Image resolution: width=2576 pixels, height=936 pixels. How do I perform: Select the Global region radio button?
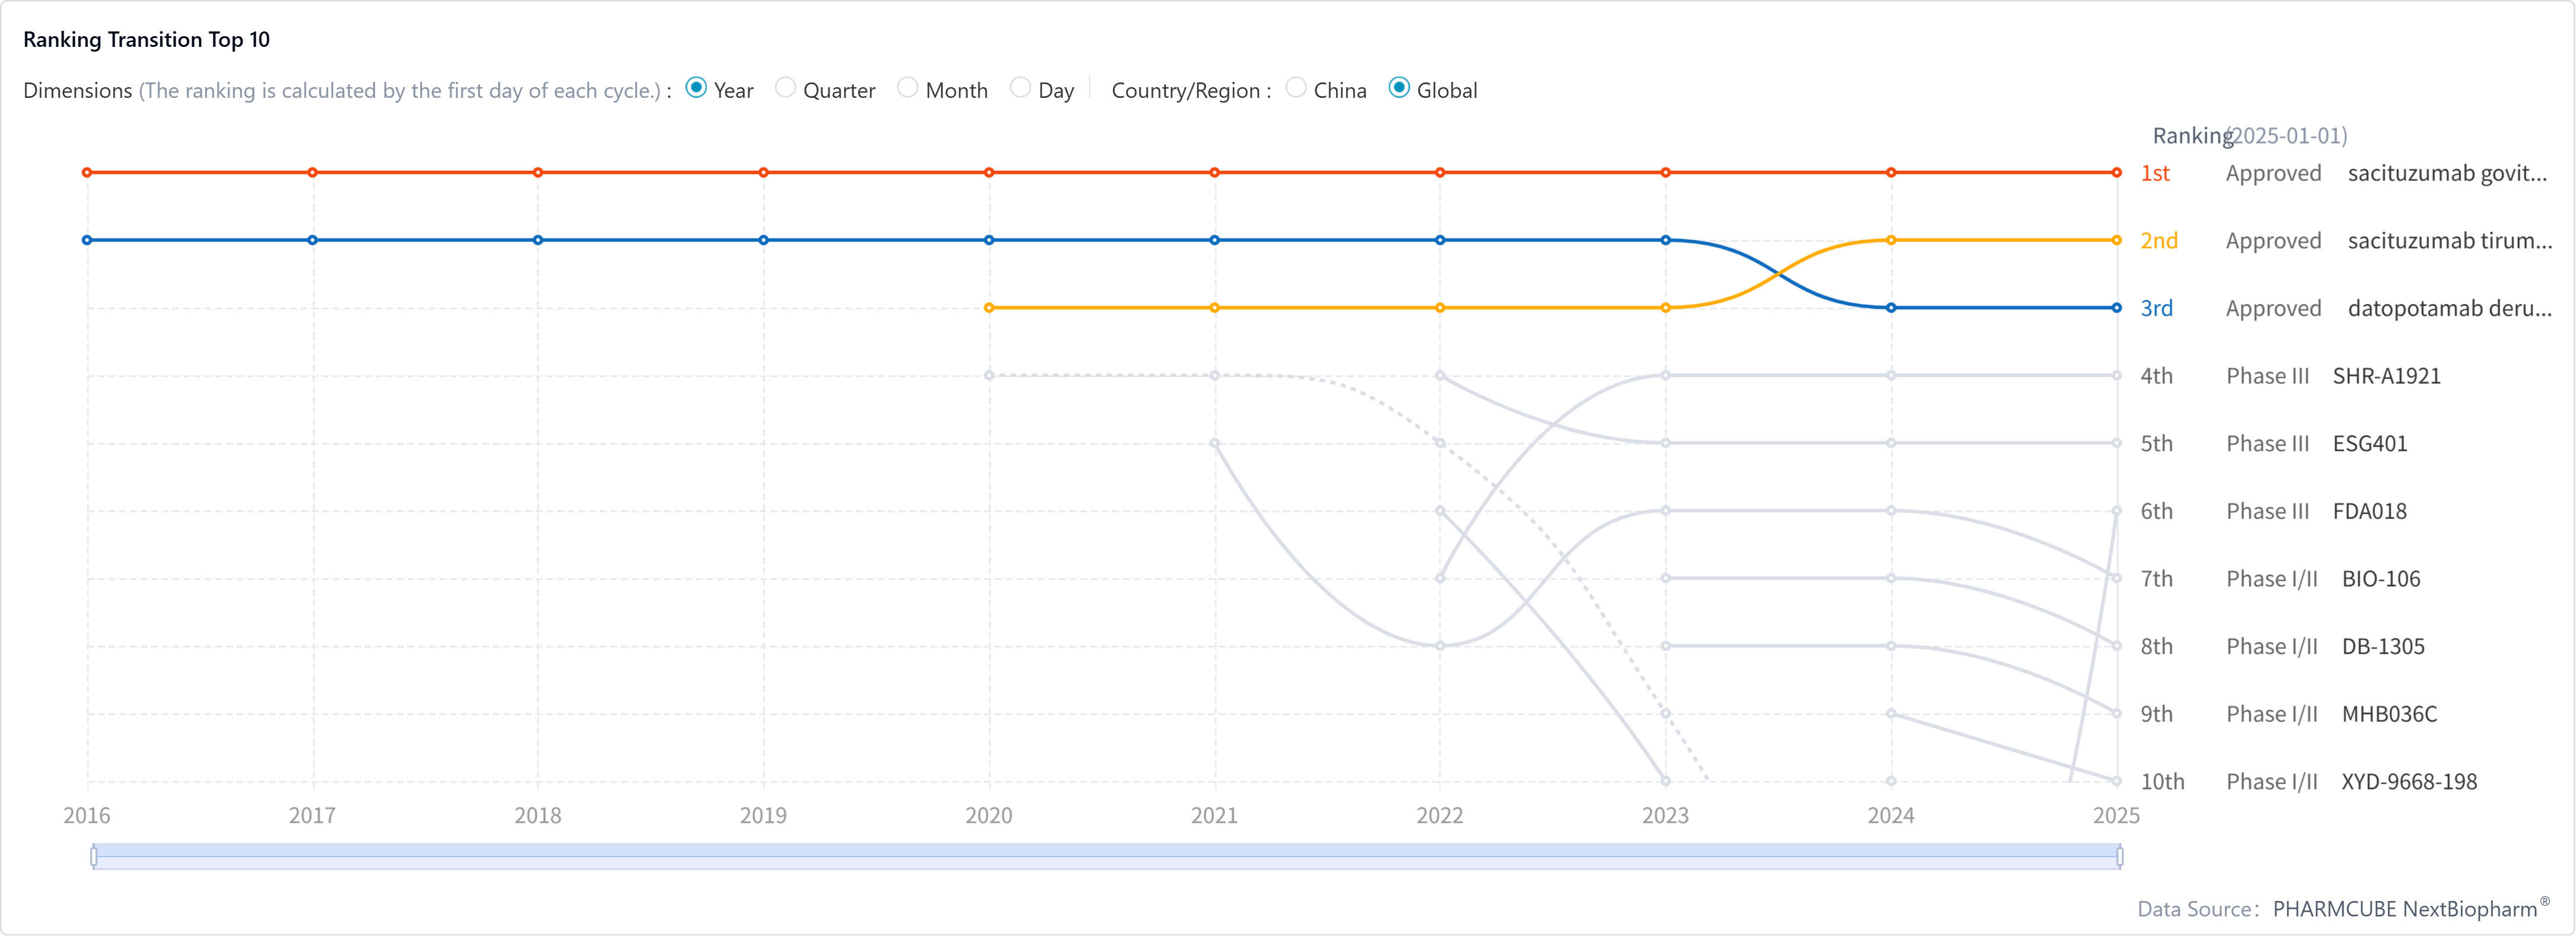pyautogui.click(x=1400, y=89)
